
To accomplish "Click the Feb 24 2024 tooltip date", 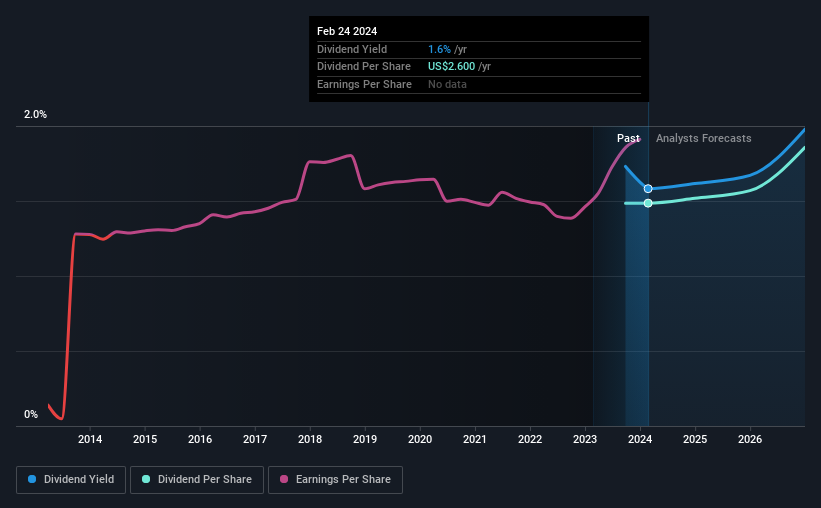I will point(347,31).
